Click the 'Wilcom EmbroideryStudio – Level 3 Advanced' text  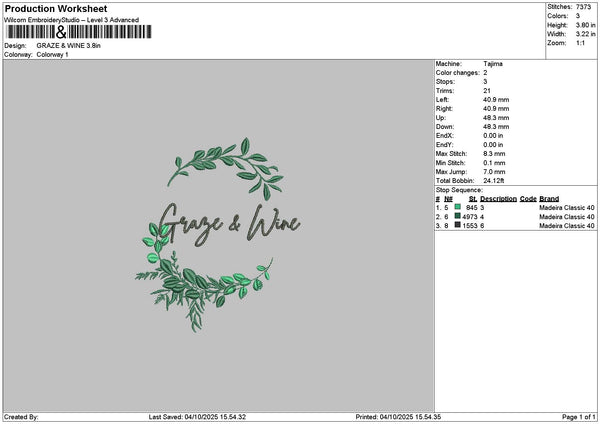(x=72, y=20)
